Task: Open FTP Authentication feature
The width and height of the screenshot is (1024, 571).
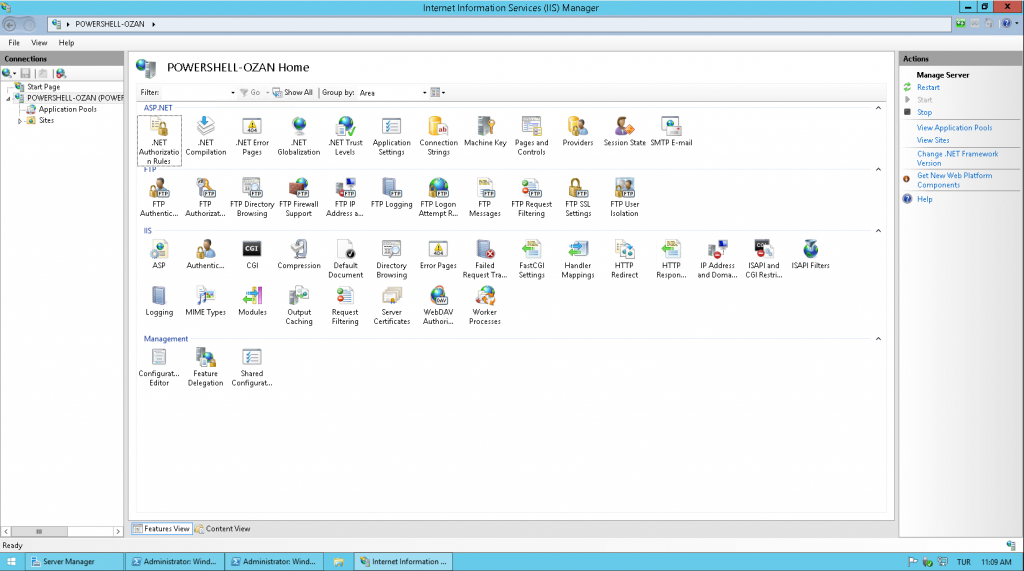Action: point(159,198)
